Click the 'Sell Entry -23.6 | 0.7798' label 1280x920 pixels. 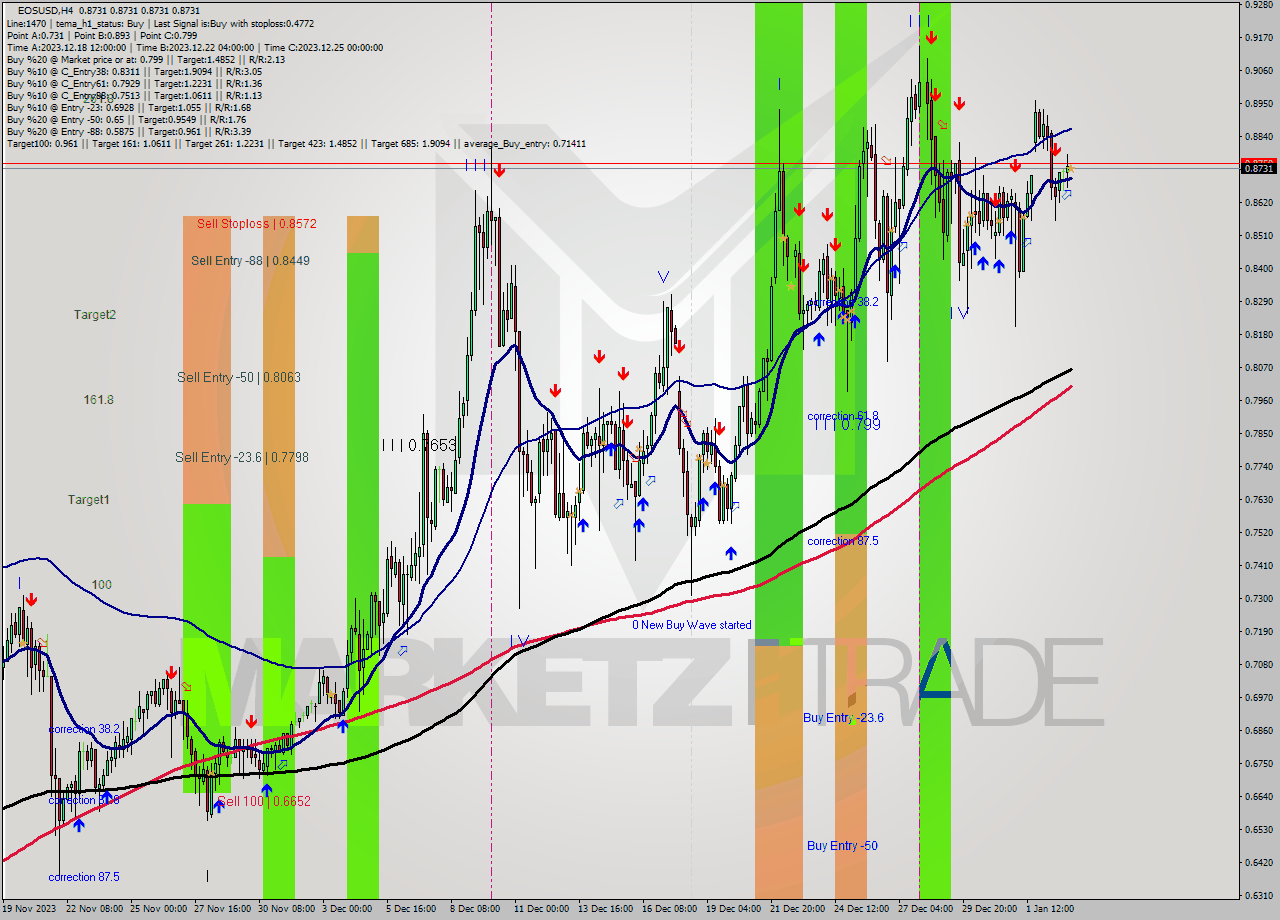[241, 457]
